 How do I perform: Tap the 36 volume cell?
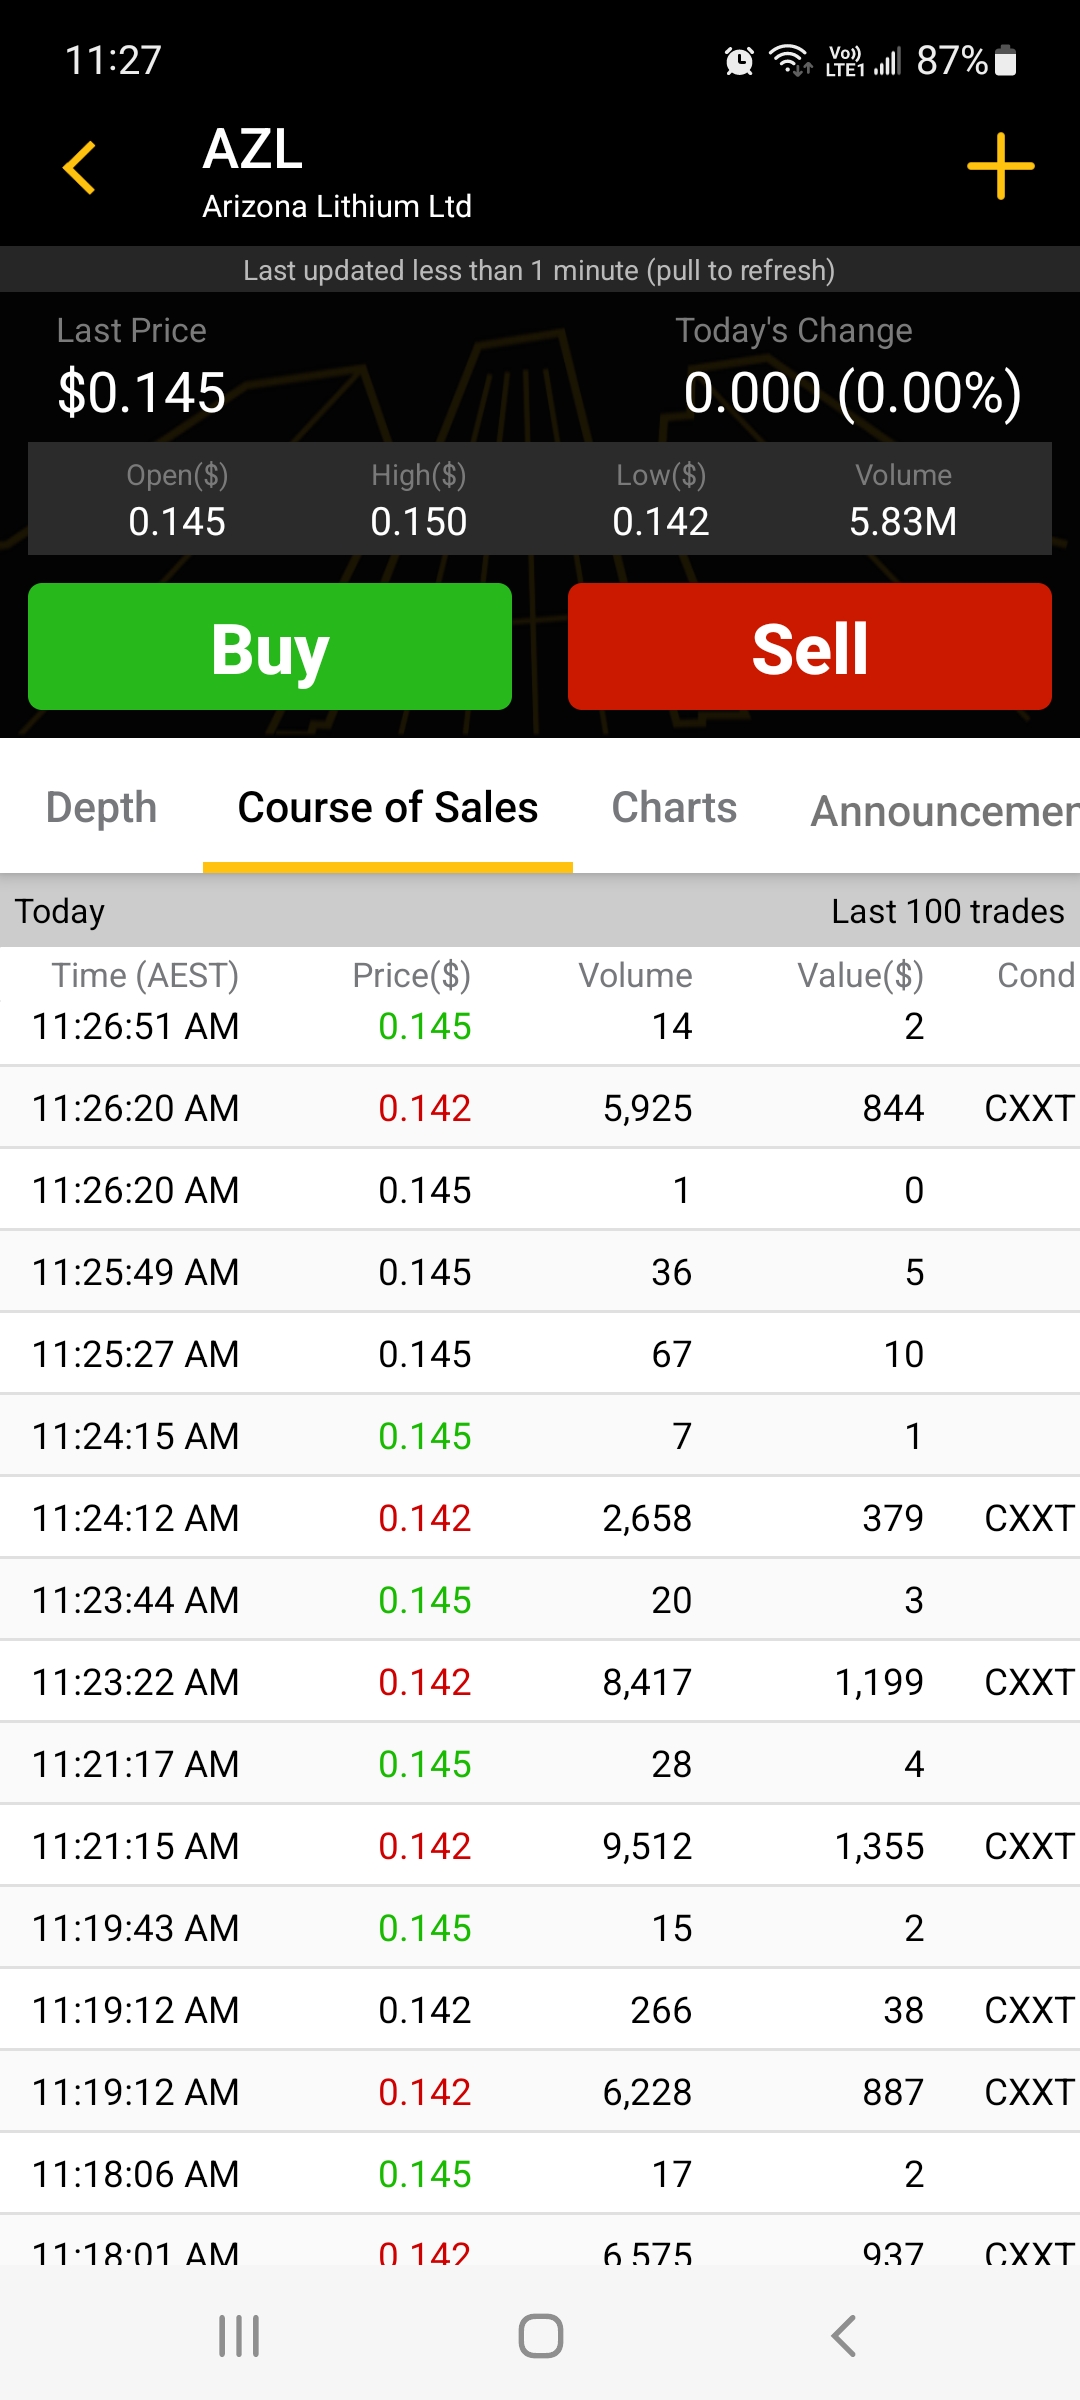672,1272
